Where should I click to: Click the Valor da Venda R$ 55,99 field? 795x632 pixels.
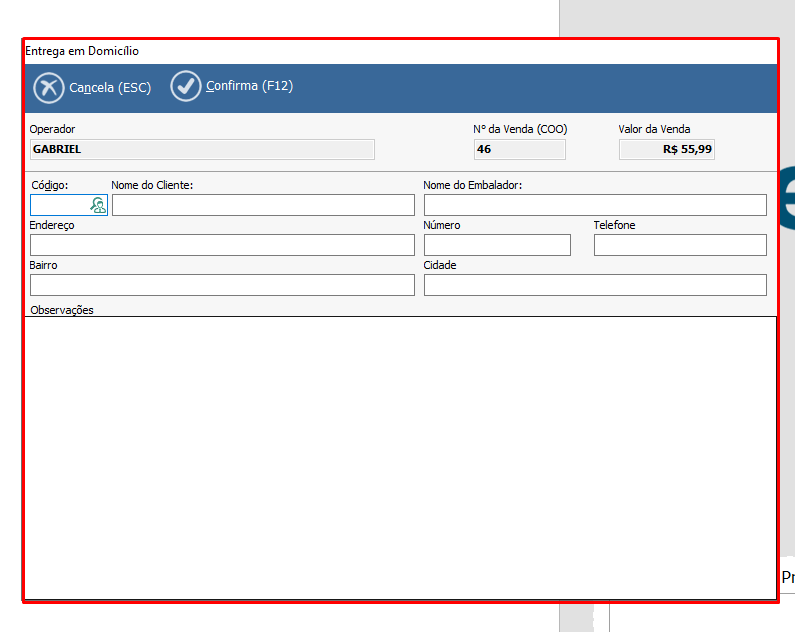tap(667, 149)
